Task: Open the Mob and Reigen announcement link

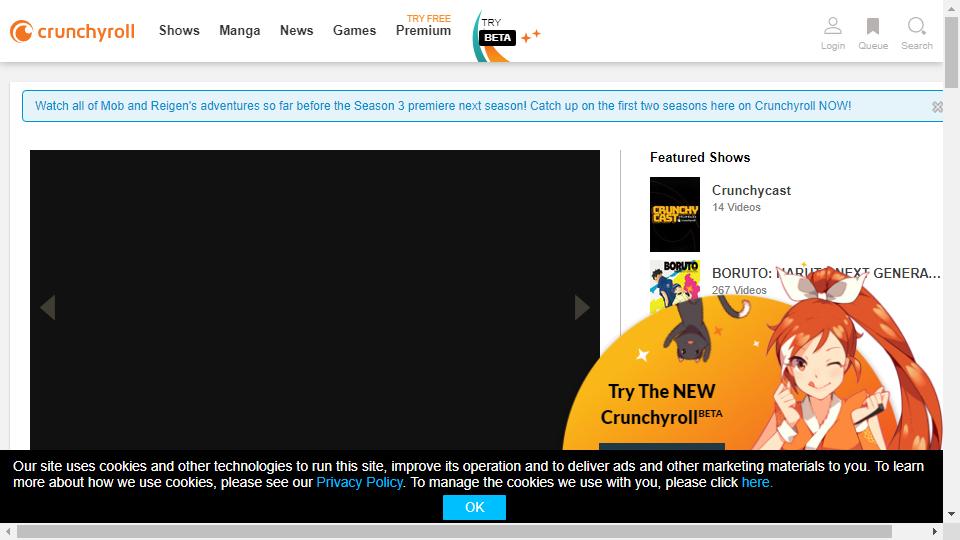Action: [443, 106]
